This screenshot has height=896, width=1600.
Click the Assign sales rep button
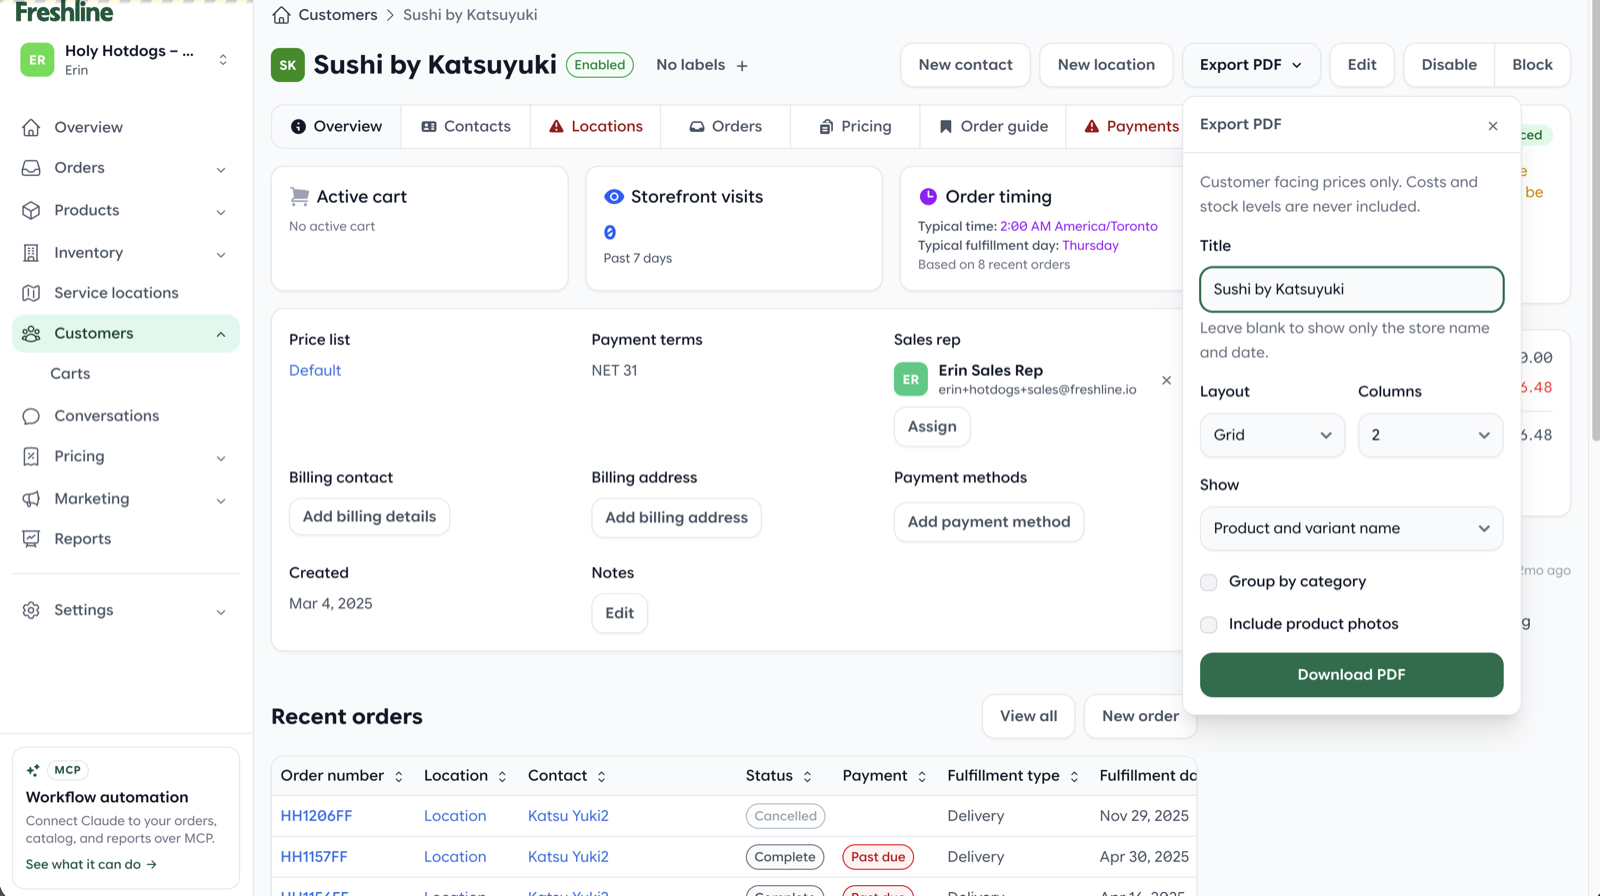(x=932, y=427)
